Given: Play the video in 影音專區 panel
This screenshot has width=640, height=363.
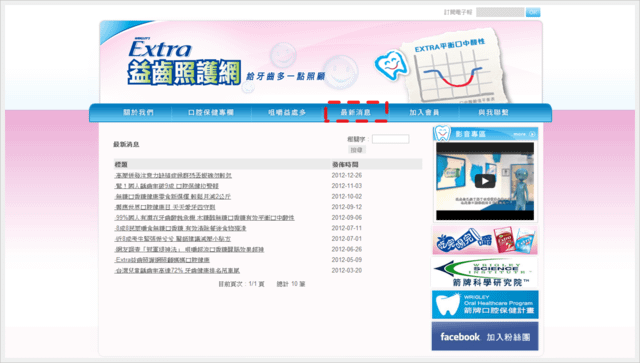Looking at the screenshot, I should [x=485, y=181].
